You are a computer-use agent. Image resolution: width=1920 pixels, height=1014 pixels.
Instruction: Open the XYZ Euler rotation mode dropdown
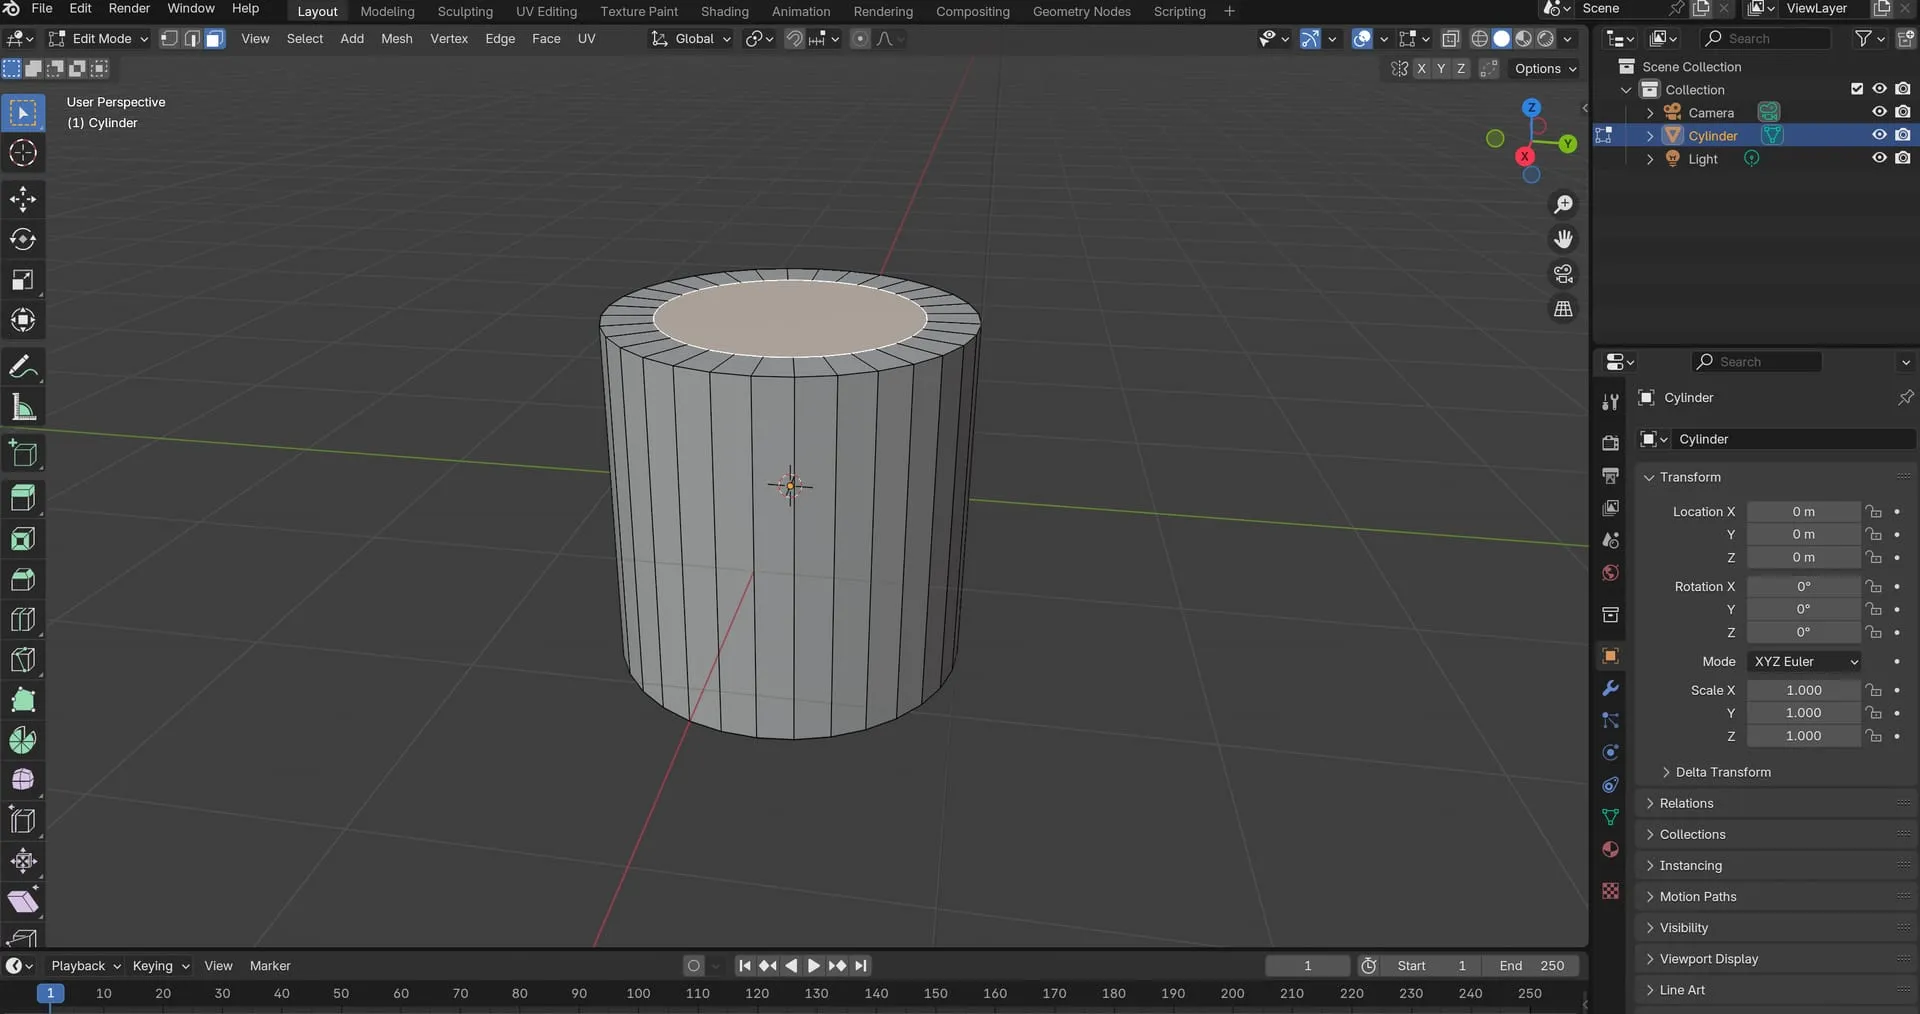1805,662
